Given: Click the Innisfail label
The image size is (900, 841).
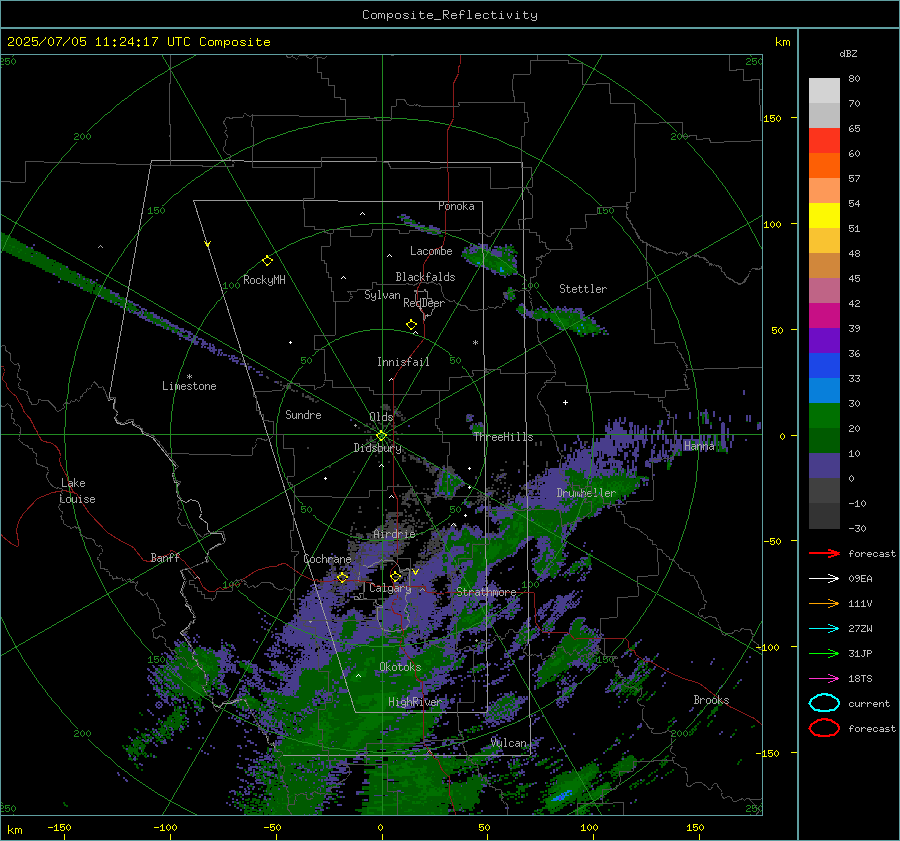Looking at the screenshot, I should pyautogui.click(x=403, y=362).
